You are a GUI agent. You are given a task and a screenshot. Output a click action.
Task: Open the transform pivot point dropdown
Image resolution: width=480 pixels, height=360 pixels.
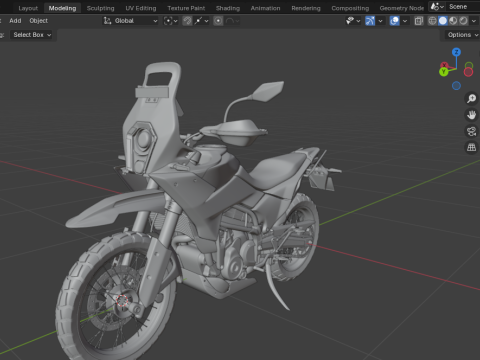tap(170, 21)
